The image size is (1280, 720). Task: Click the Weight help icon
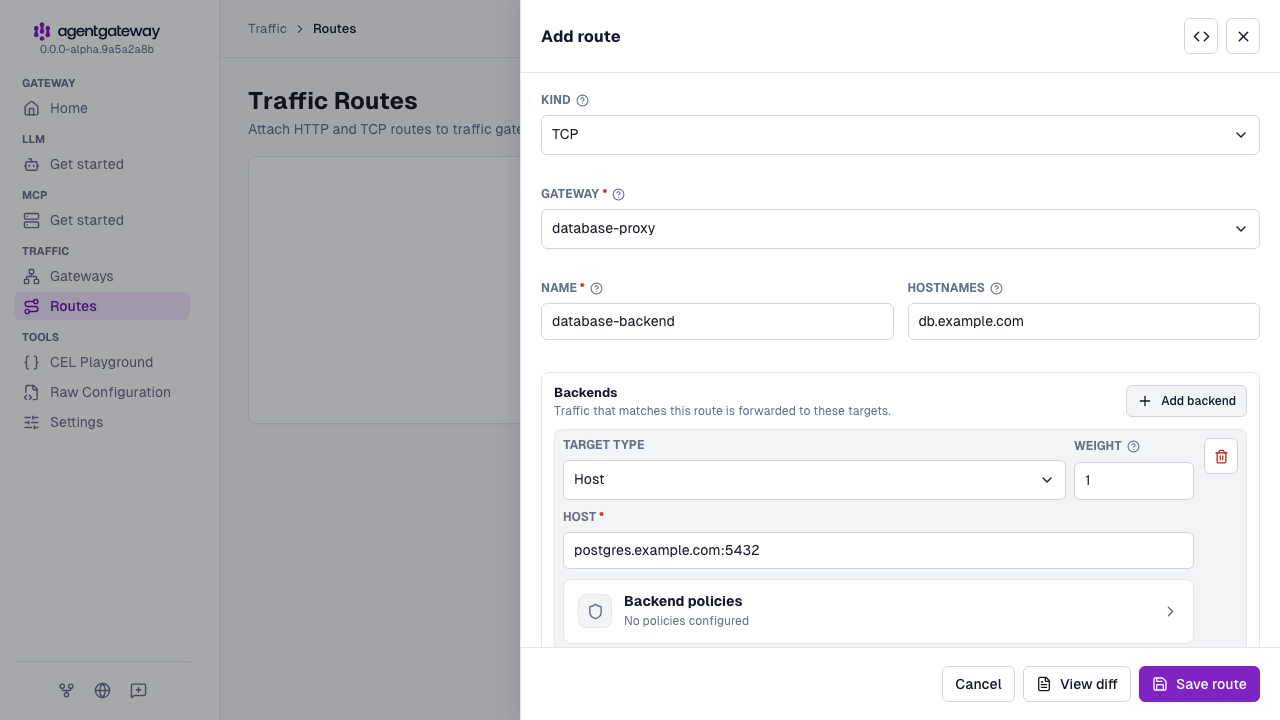click(x=1133, y=447)
